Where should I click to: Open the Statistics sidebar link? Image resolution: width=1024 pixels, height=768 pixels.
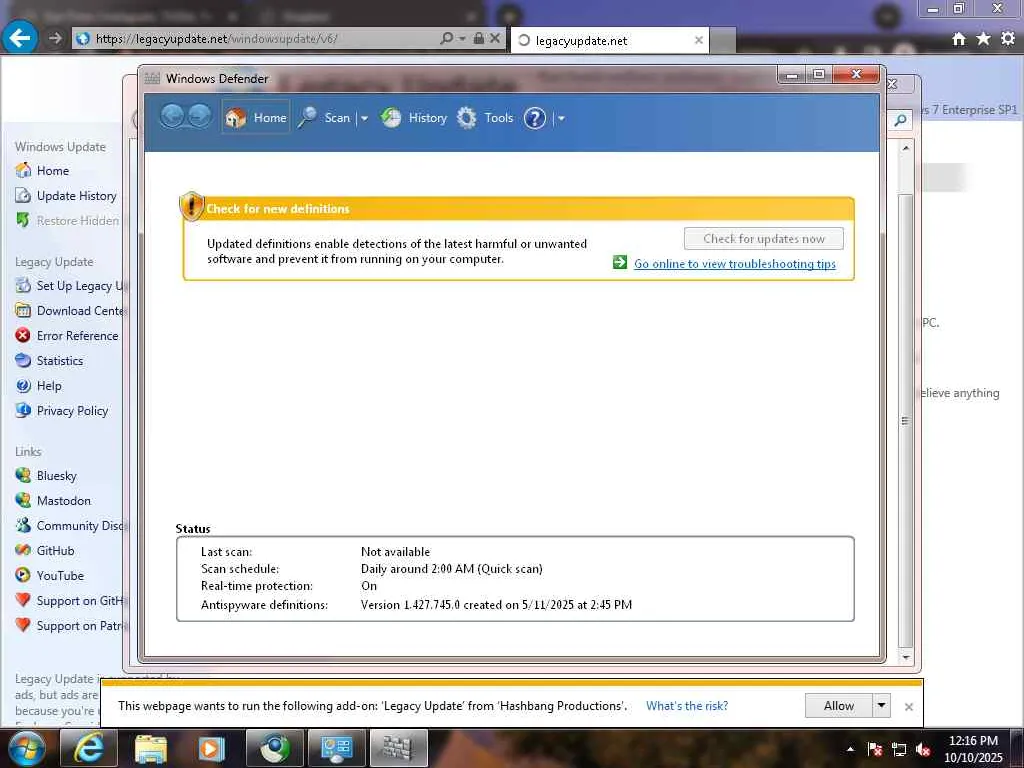click(49, 360)
